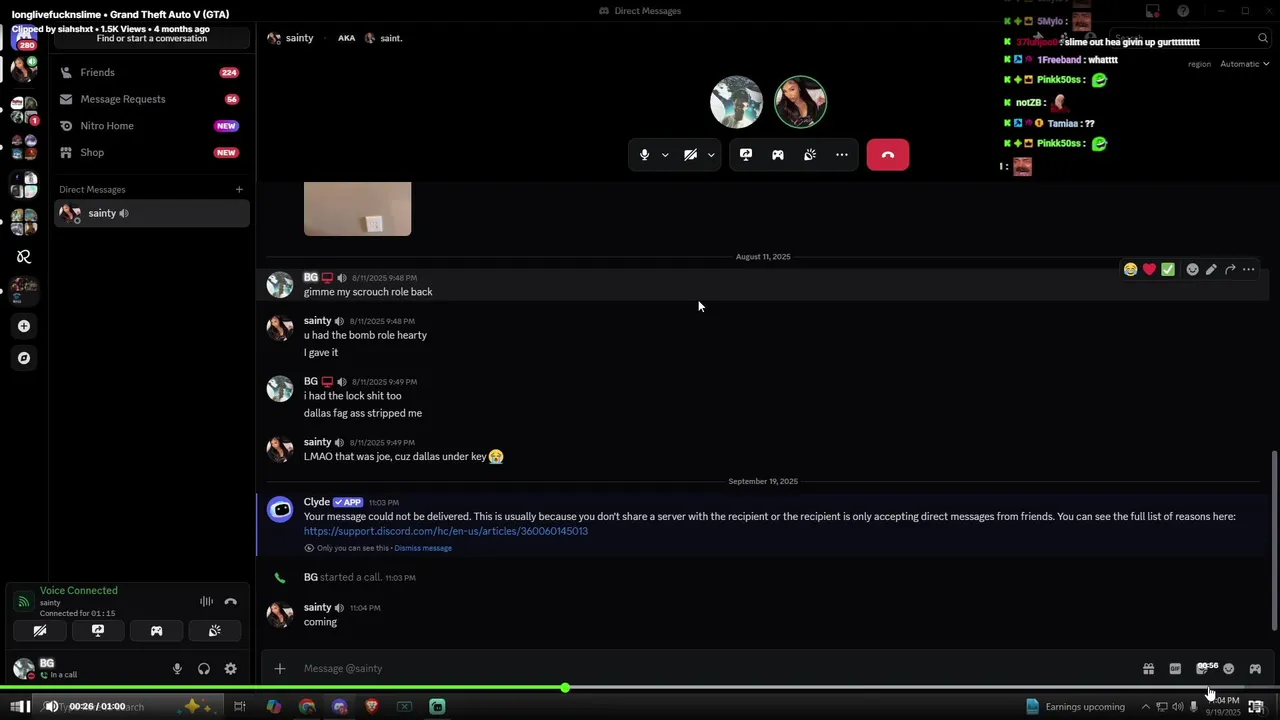This screenshot has width=1280, height=720.
Task: Turn on camera in the call control bar
Action: [x=690, y=155]
